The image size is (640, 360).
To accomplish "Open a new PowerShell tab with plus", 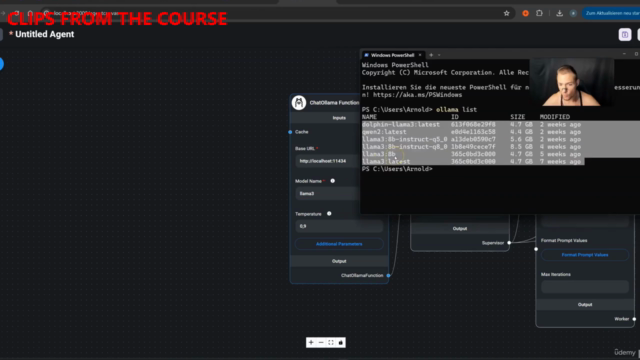I will tap(431, 55).
